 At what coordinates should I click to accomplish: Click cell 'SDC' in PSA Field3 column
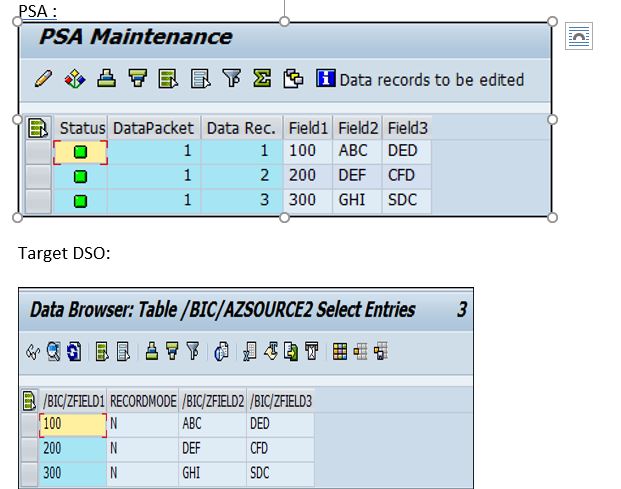coord(407,200)
